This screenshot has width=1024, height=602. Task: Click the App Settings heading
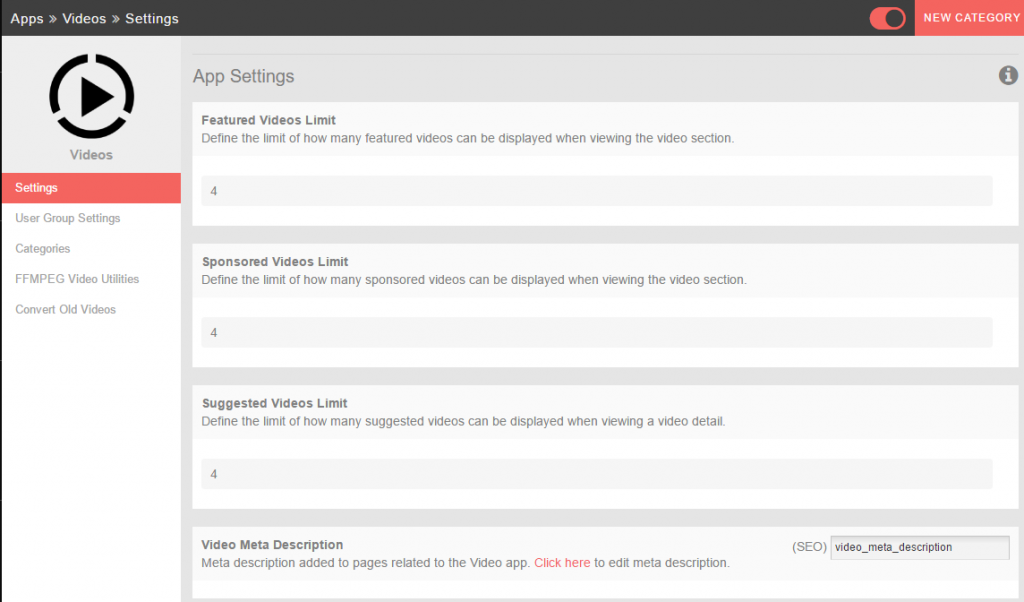[244, 77]
